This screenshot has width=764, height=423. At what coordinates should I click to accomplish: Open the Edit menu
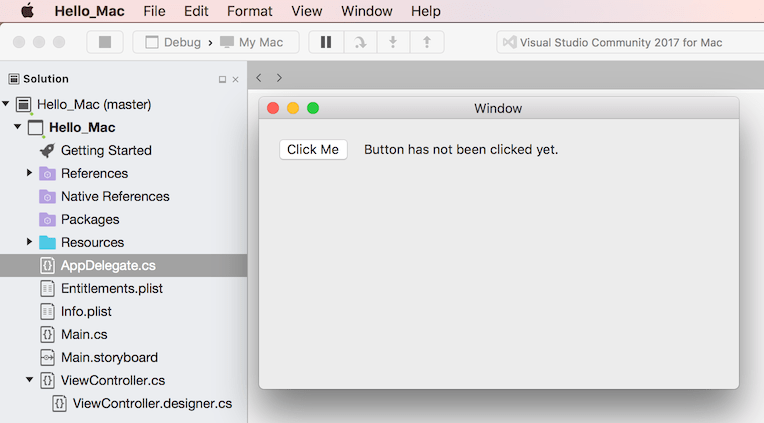[196, 11]
